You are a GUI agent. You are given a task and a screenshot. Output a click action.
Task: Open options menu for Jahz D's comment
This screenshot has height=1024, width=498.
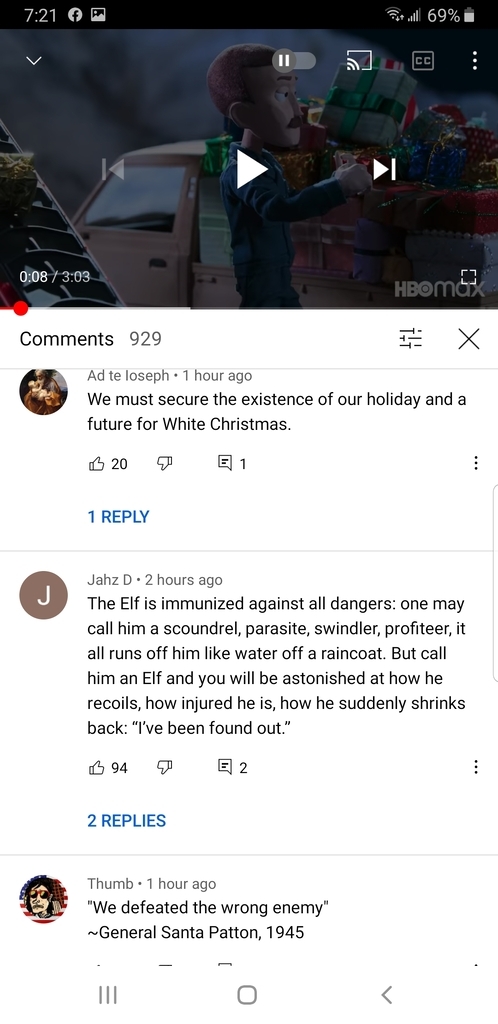coord(476,767)
